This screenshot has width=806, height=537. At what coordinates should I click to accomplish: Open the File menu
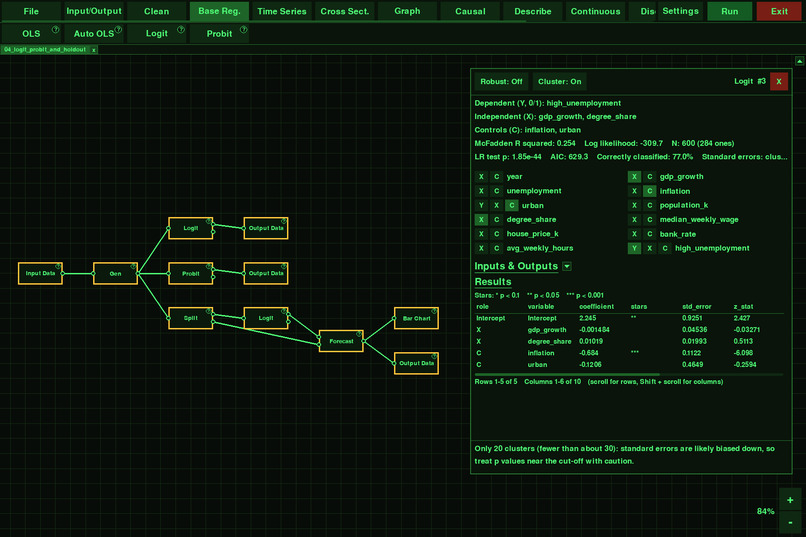point(31,11)
